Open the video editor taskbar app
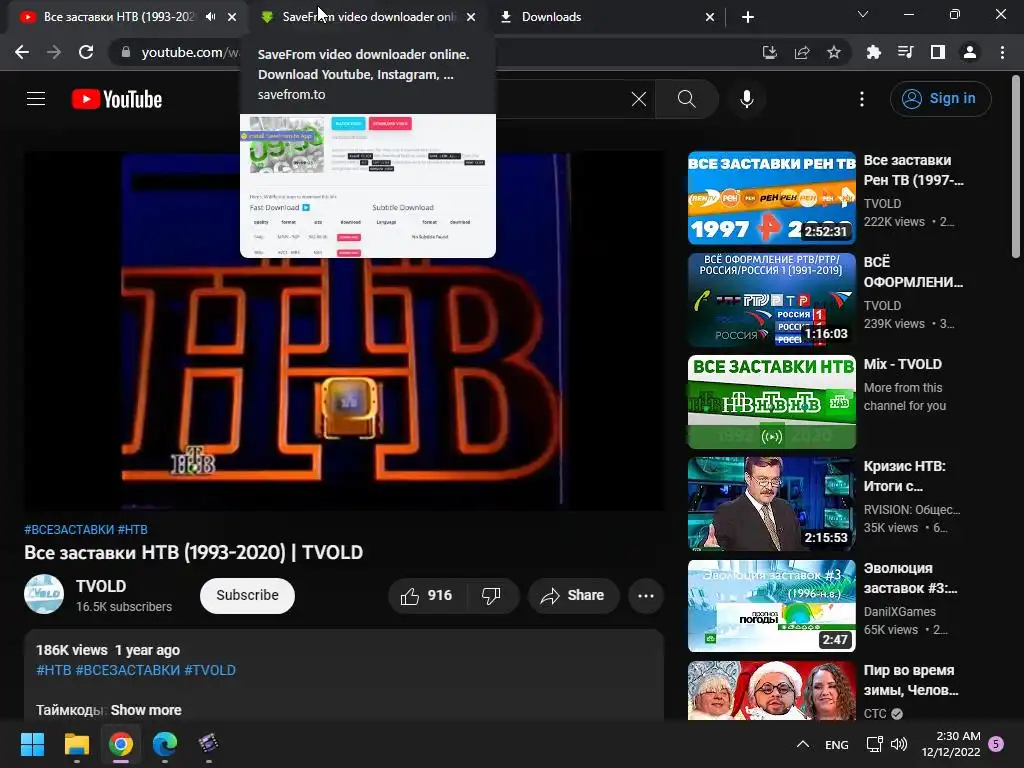Image resolution: width=1024 pixels, height=768 pixels. (x=208, y=743)
